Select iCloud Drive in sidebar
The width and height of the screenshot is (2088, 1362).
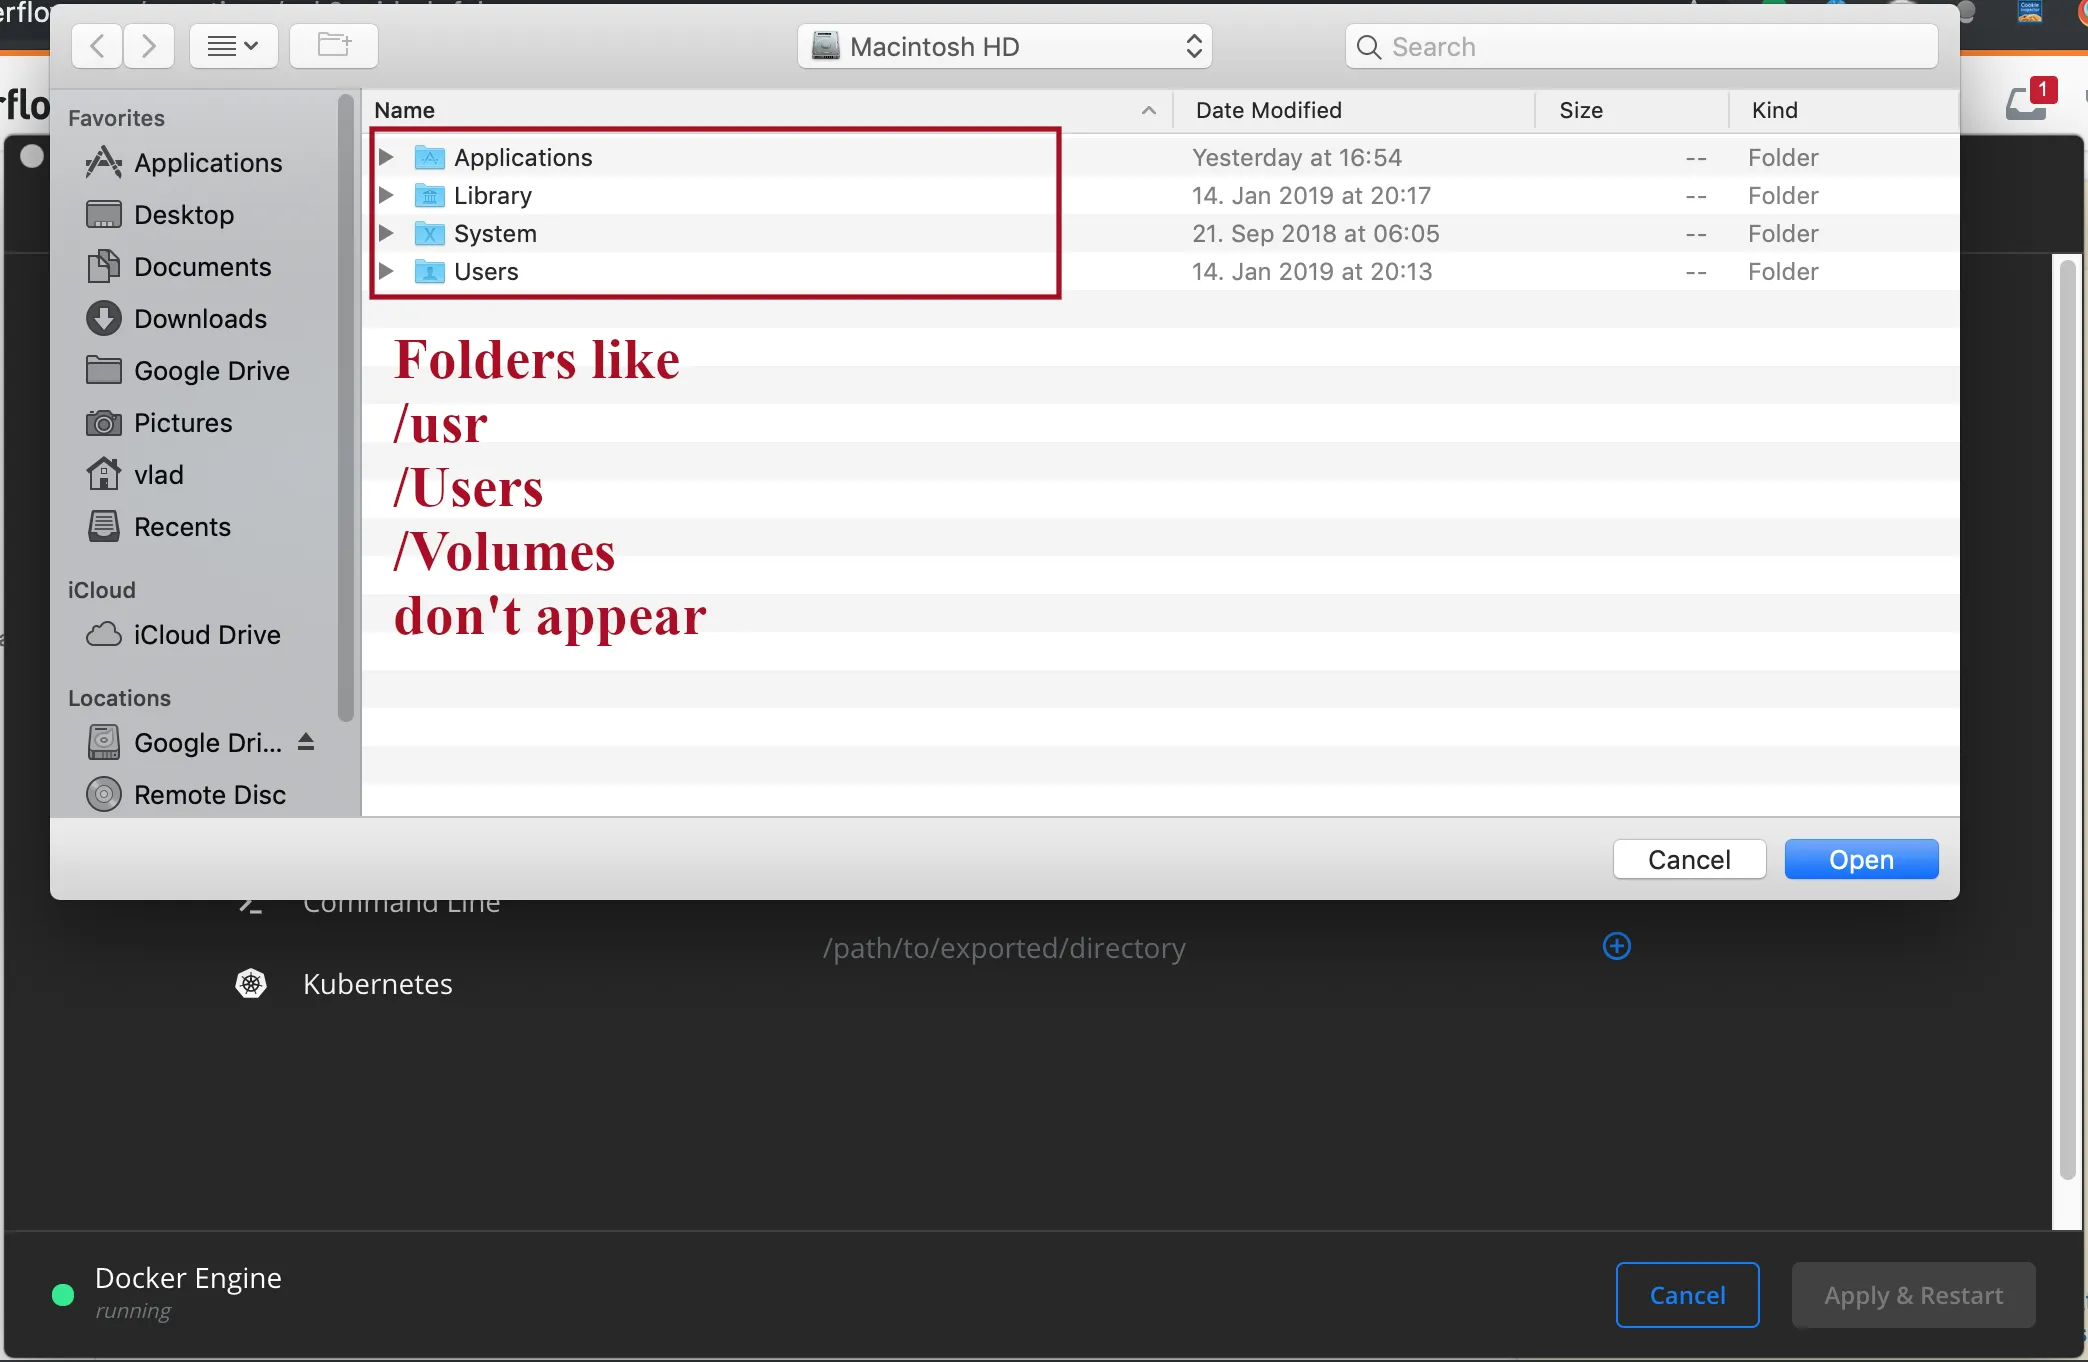(x=206, y=635)
